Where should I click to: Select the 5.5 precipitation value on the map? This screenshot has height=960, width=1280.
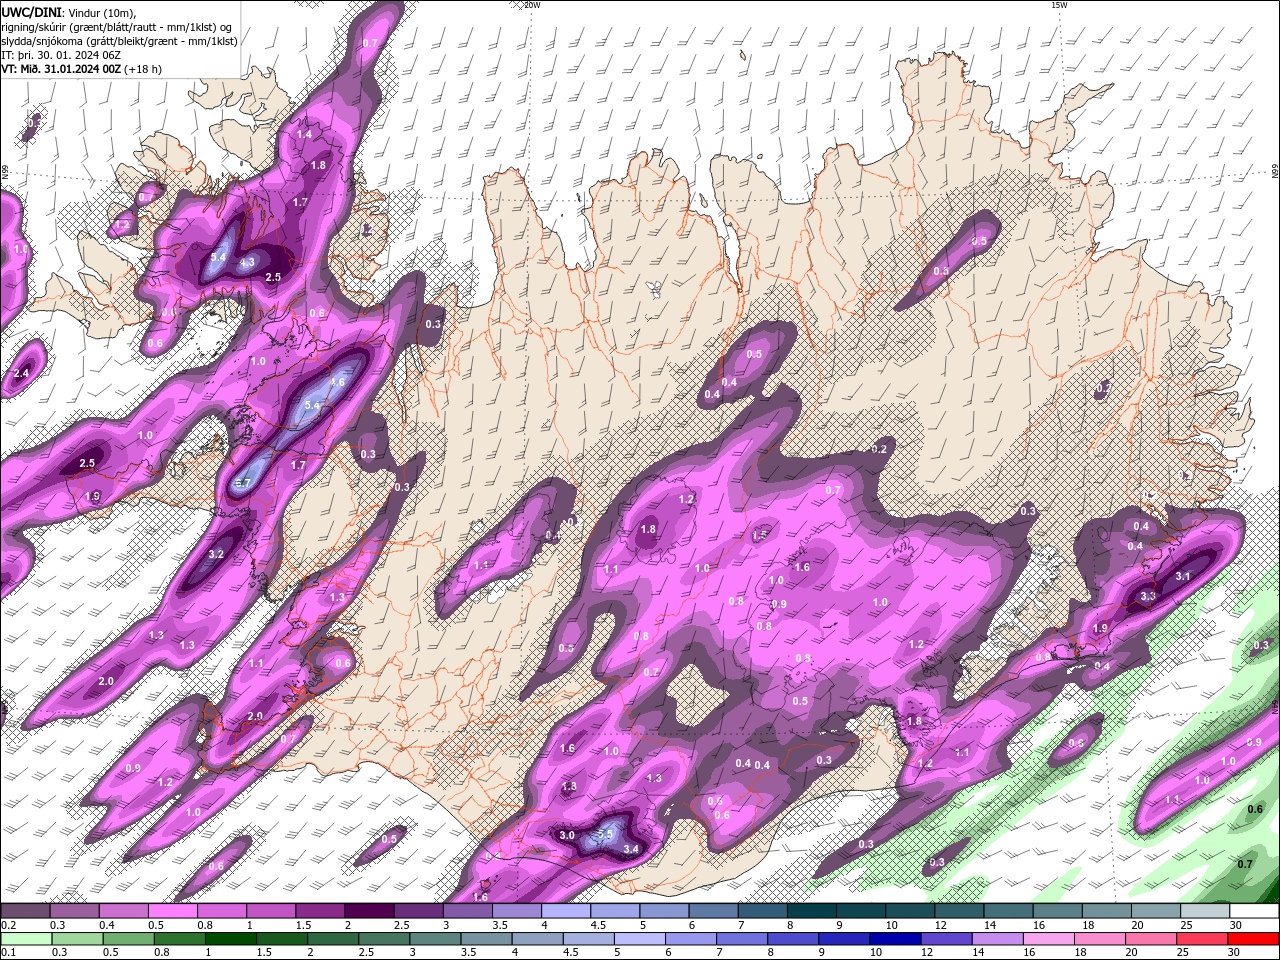(604, 833)
